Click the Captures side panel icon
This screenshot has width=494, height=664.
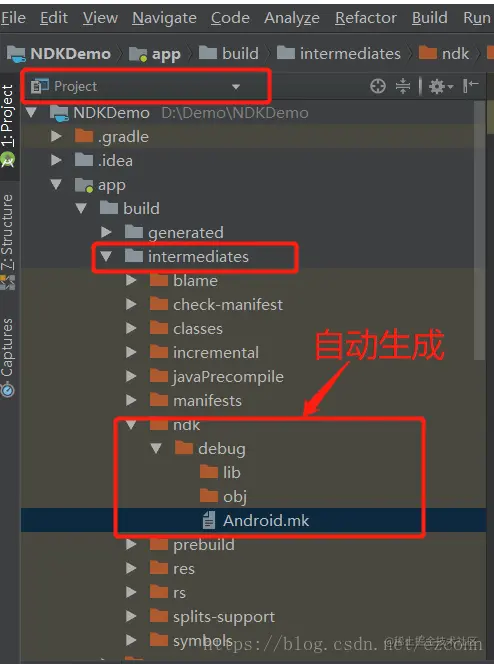point(8,389)
